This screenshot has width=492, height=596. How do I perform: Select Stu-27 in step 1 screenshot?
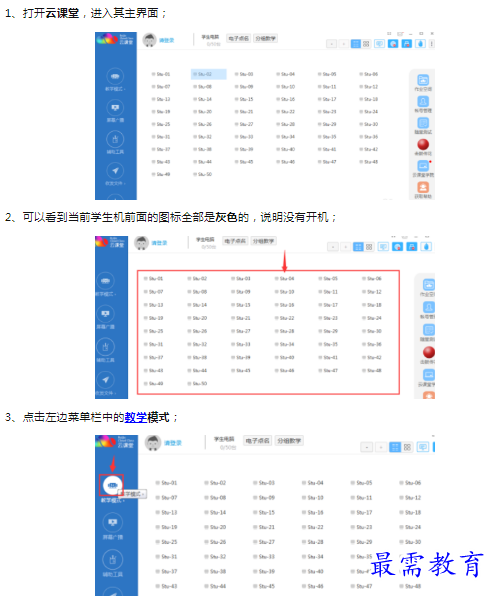point(244,124)
